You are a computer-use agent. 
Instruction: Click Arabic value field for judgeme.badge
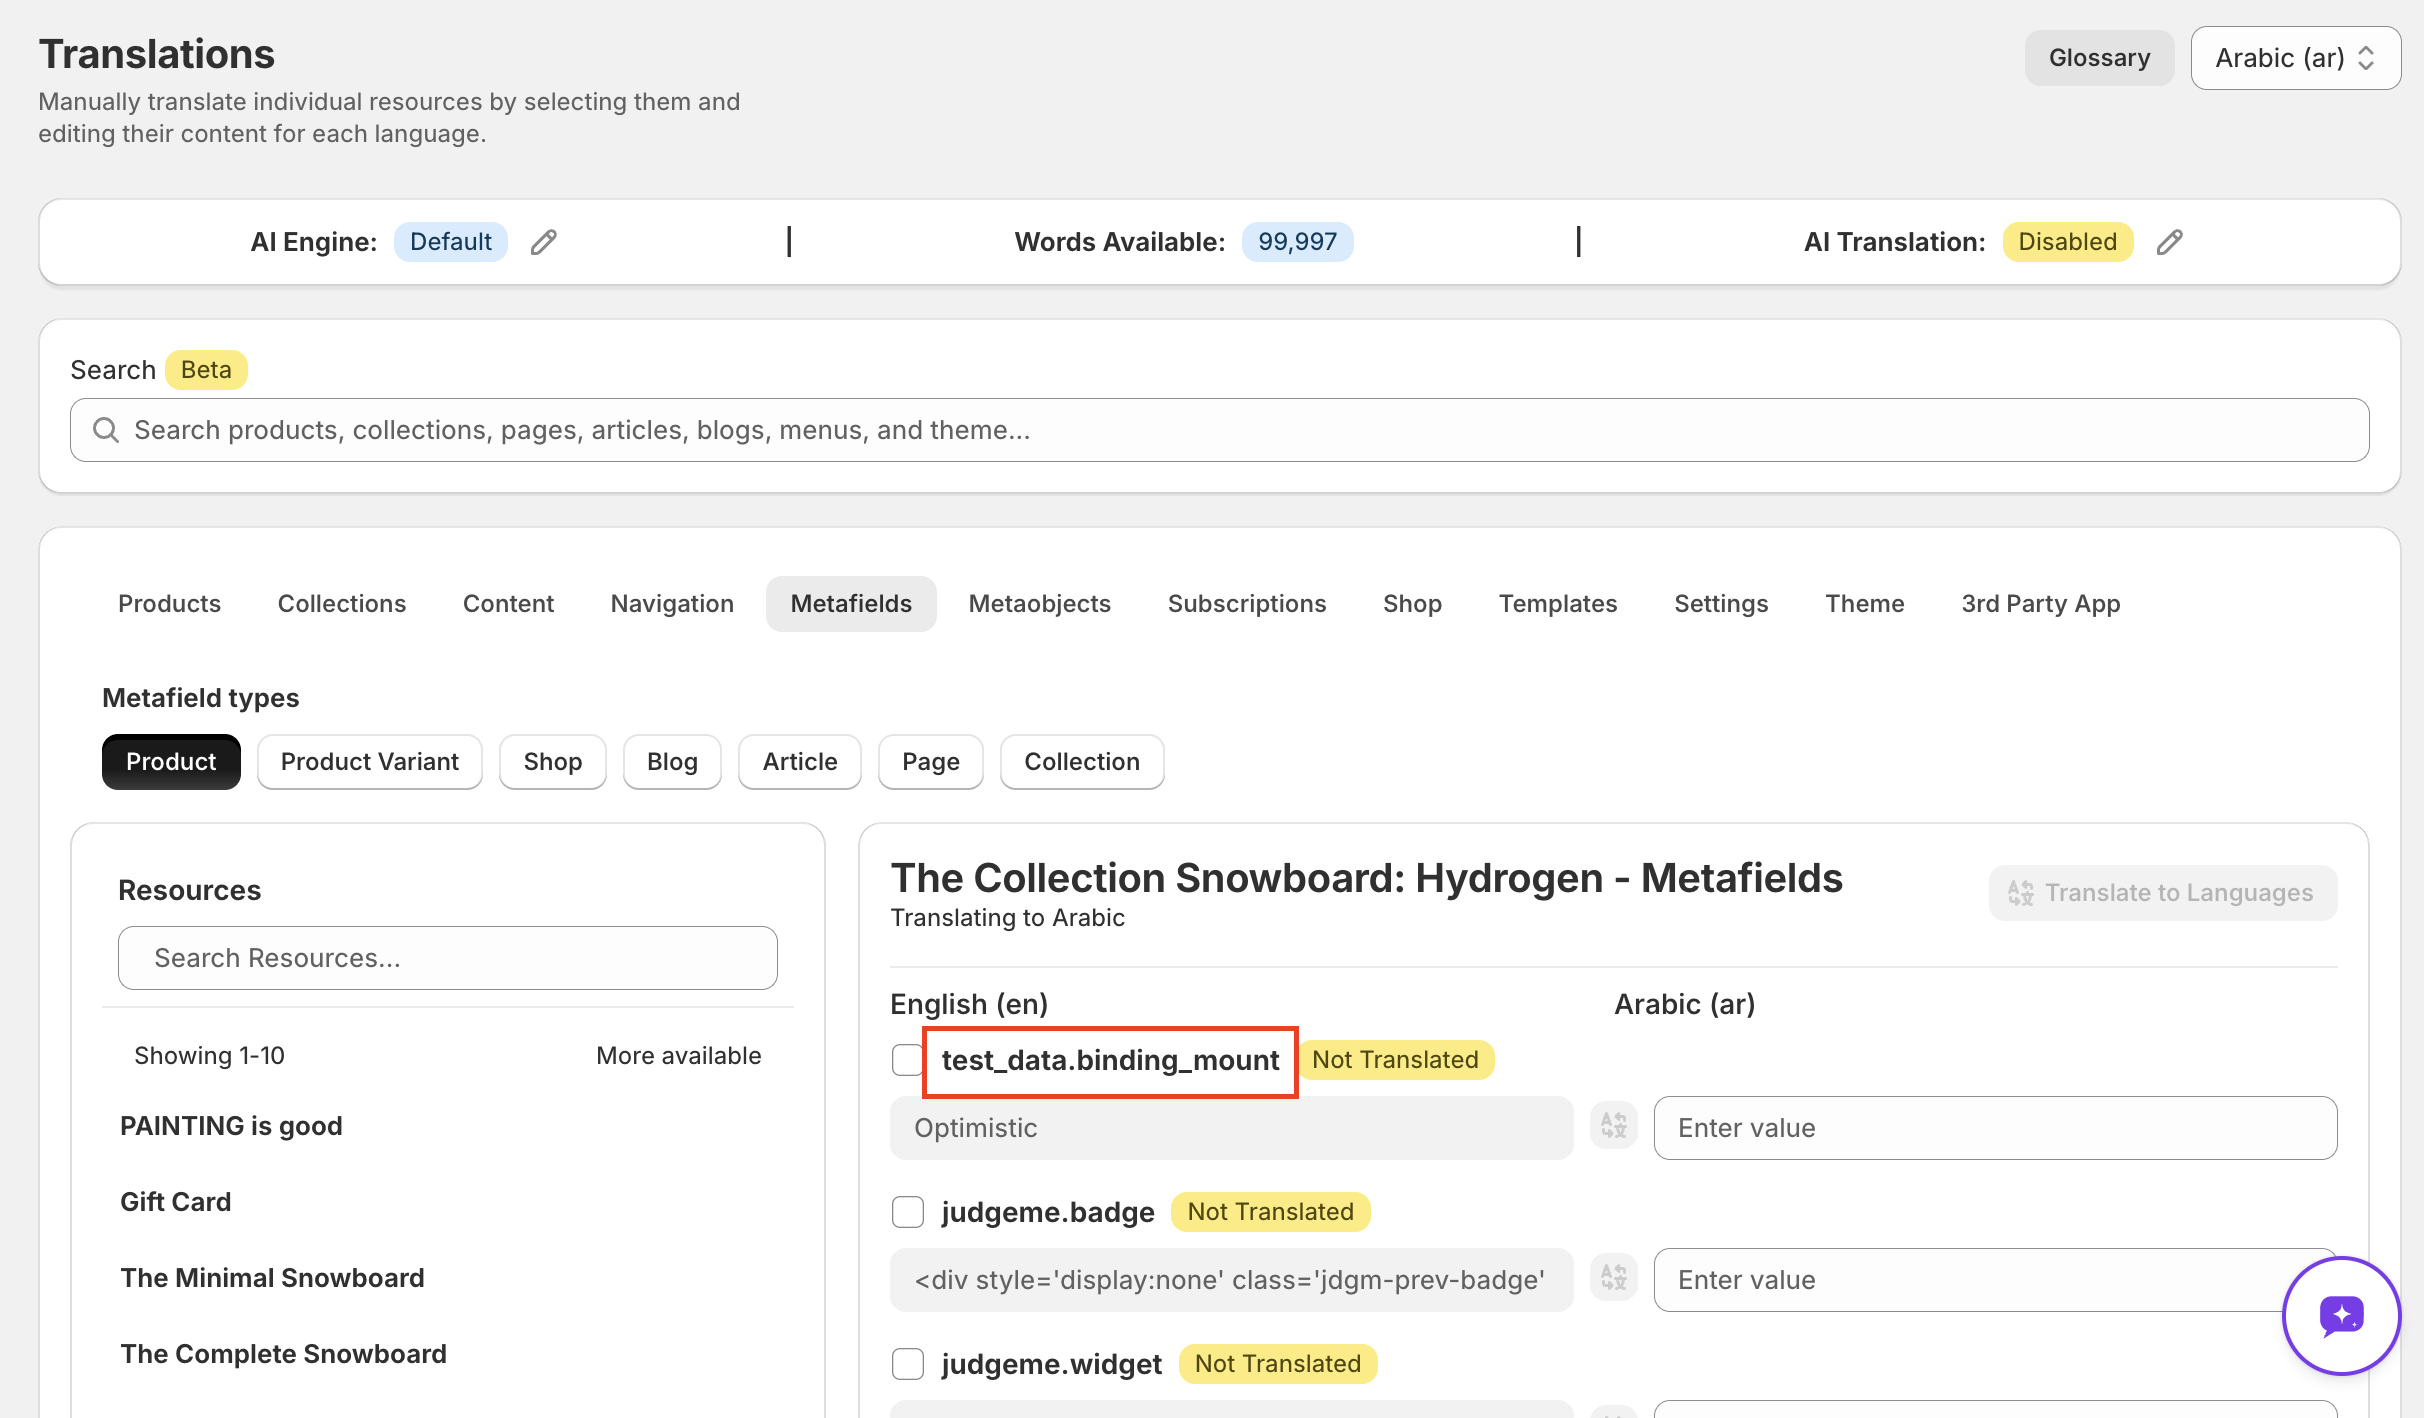coord(1995,1280)
